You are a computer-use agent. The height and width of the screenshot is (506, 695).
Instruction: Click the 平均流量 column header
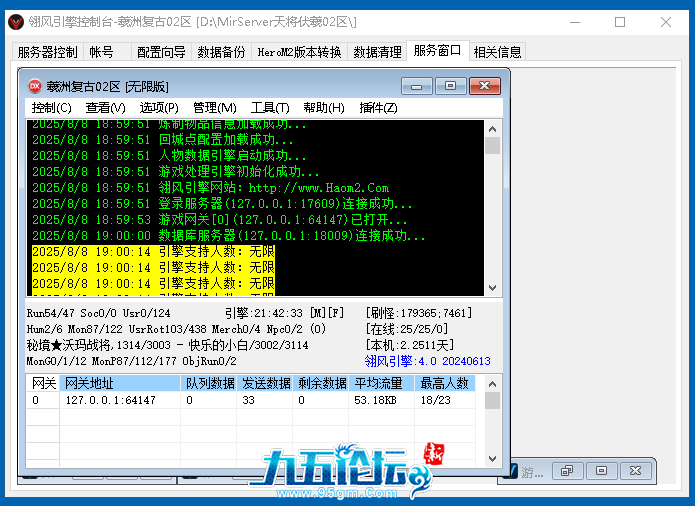[x=382, y=383]
